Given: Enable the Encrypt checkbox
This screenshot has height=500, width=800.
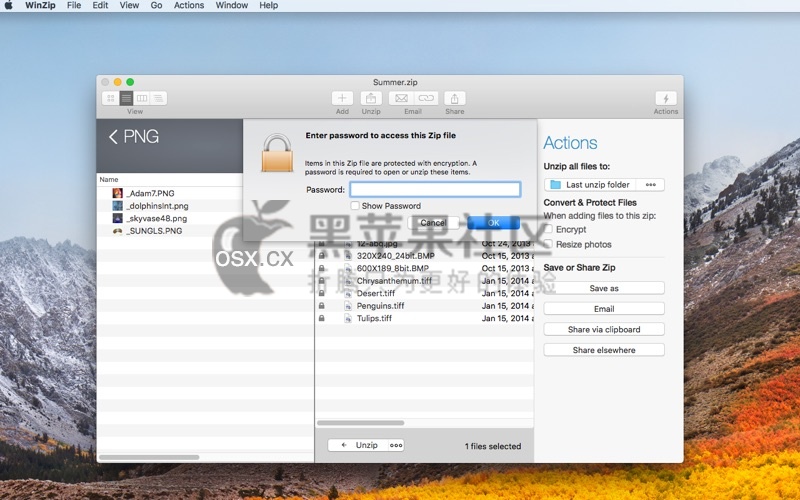Looking at the screenshot, I should pyautogui.click(x=548, y=229).
